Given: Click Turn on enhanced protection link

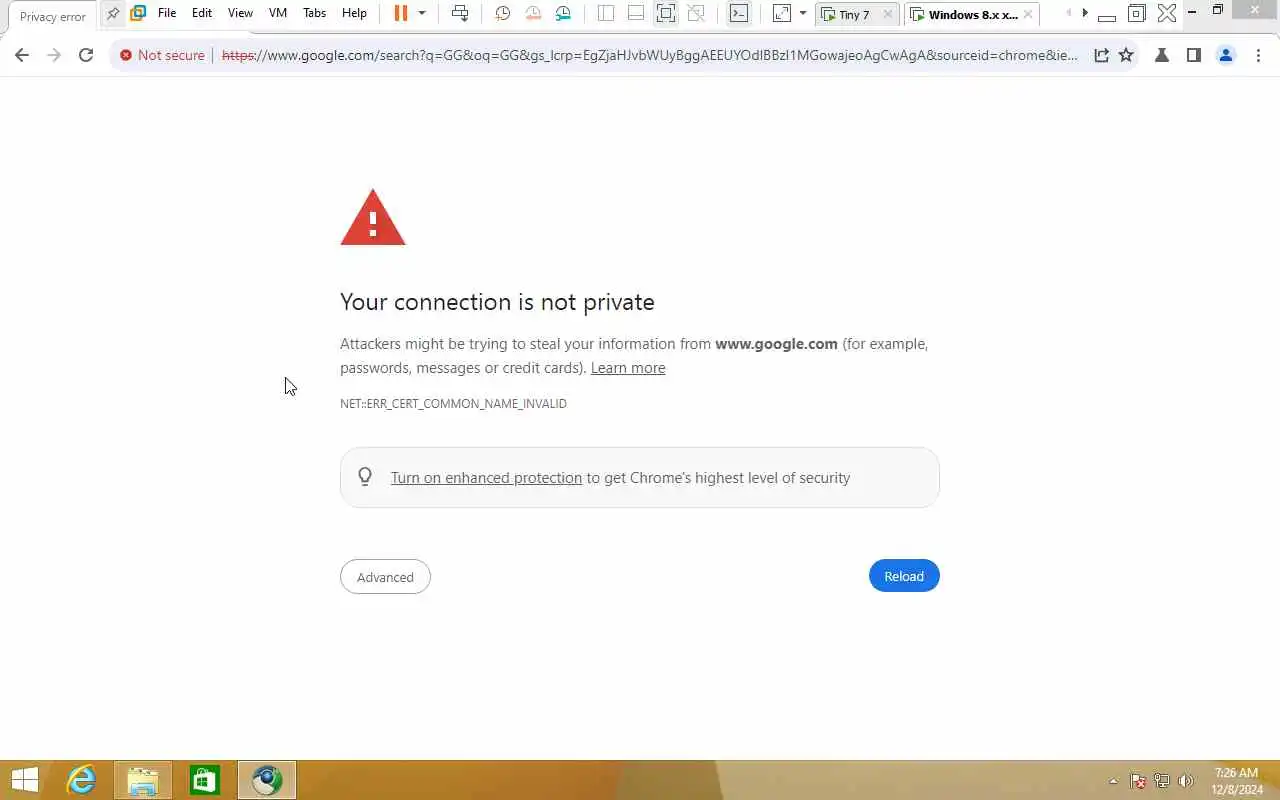Looking at the screenshot, I should (486, 478).
